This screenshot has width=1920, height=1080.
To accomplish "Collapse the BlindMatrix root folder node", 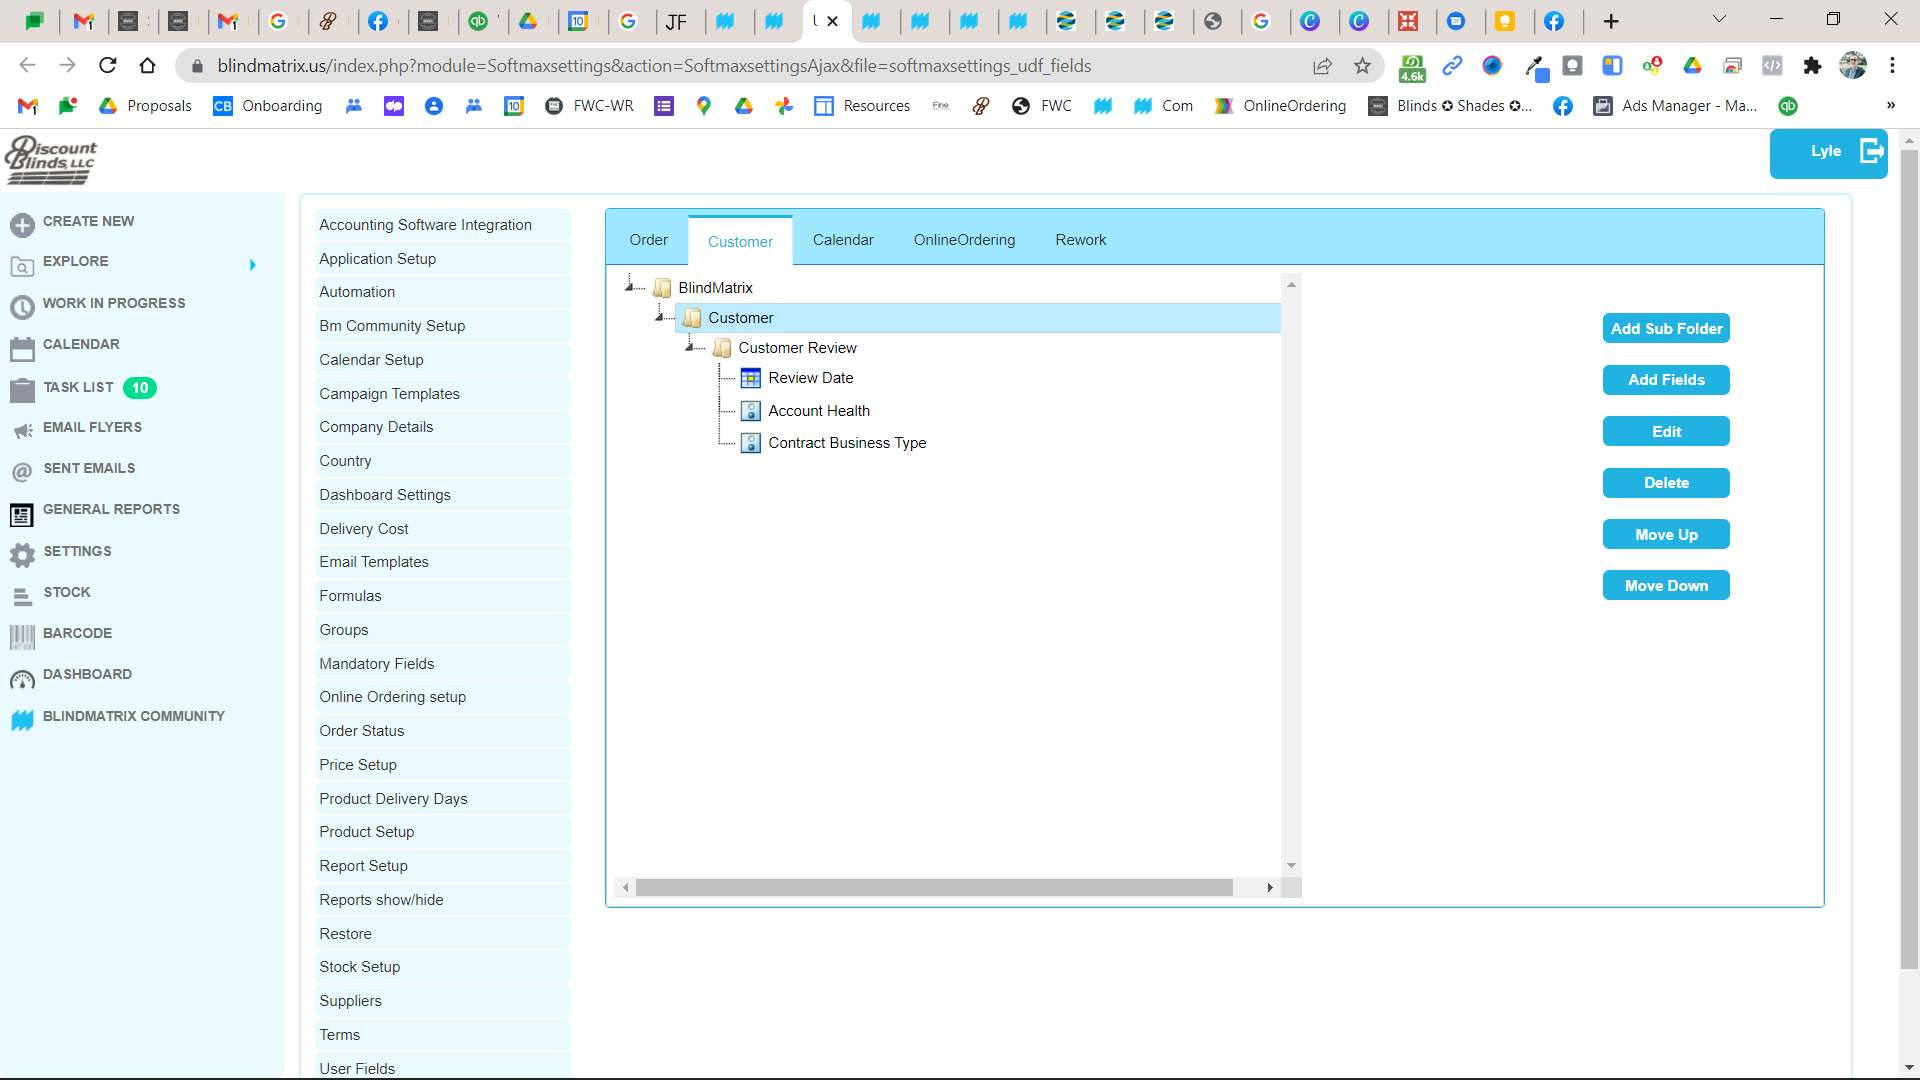I will tap(630, 286).
